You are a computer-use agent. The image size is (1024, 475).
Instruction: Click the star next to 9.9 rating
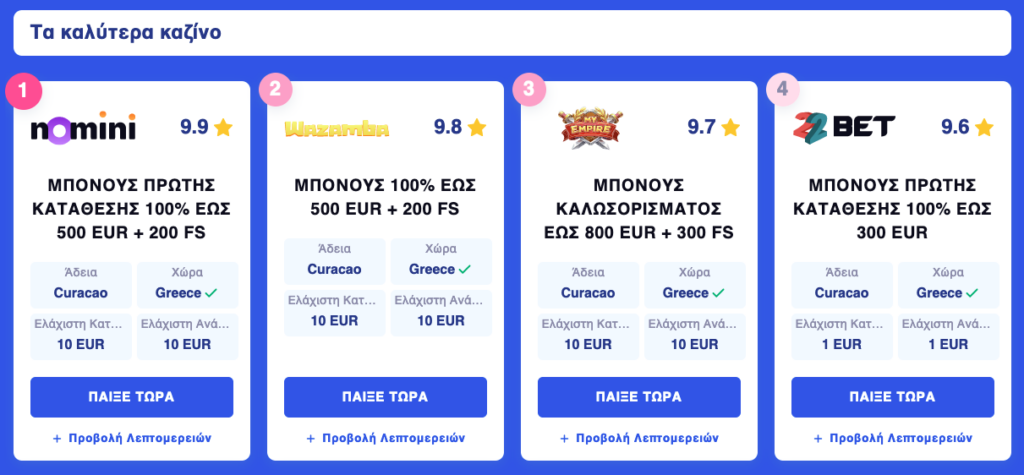tap(223, 127)
